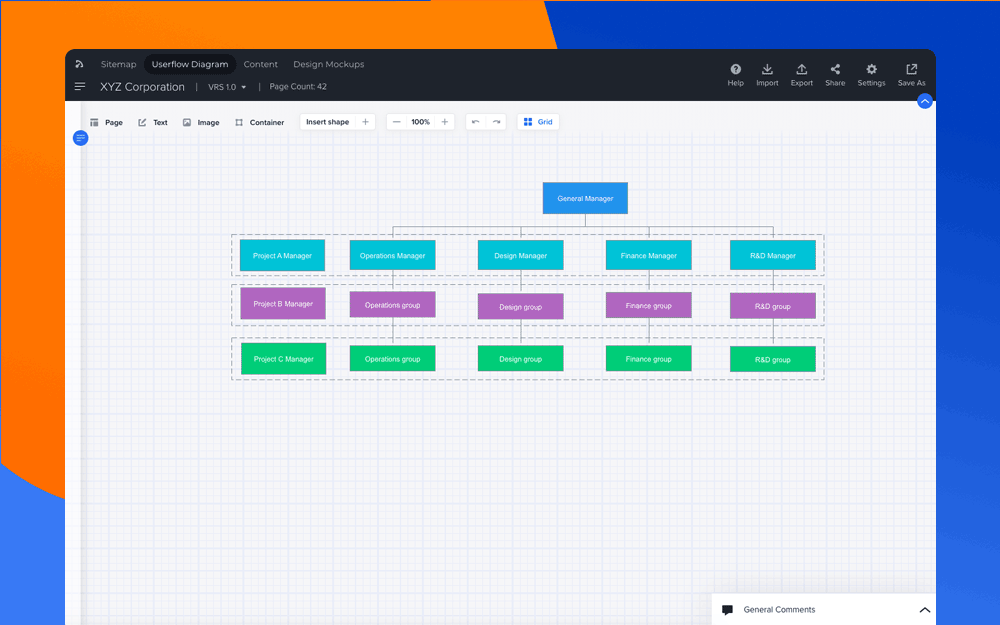Open the VRS 1.0 version dropdown

pyautogui.click(x=227, y=87)
